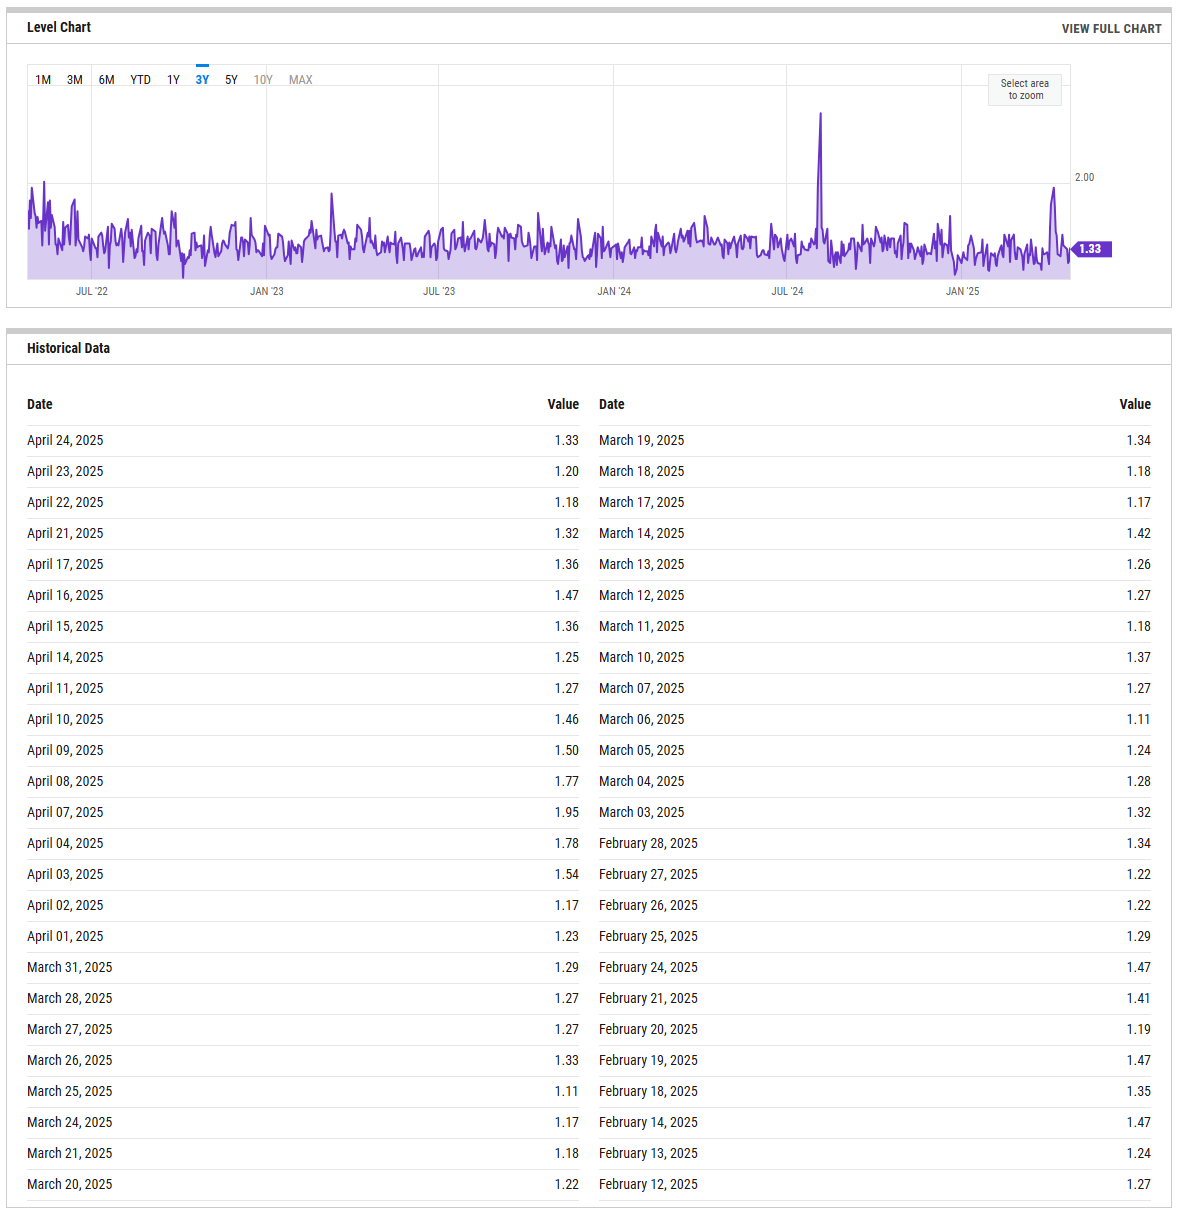Select the April 17, 2025 date
Viewport: 1179px width, 1220px height.
pos(65,565)
